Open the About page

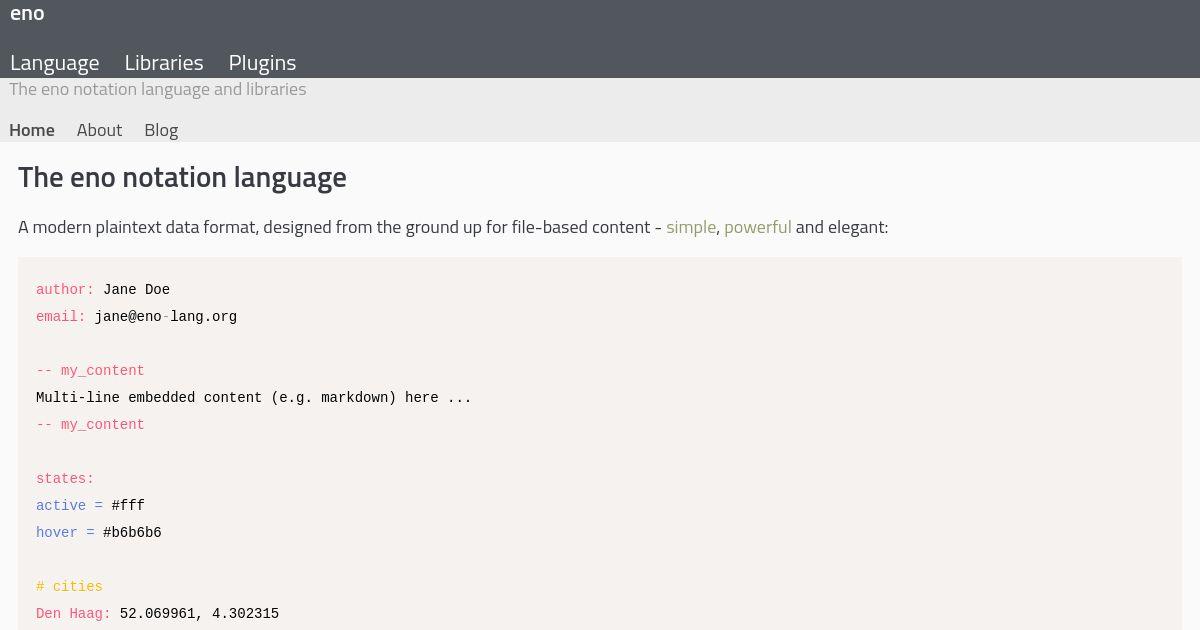pyautogui.click(x=99, y=130)
